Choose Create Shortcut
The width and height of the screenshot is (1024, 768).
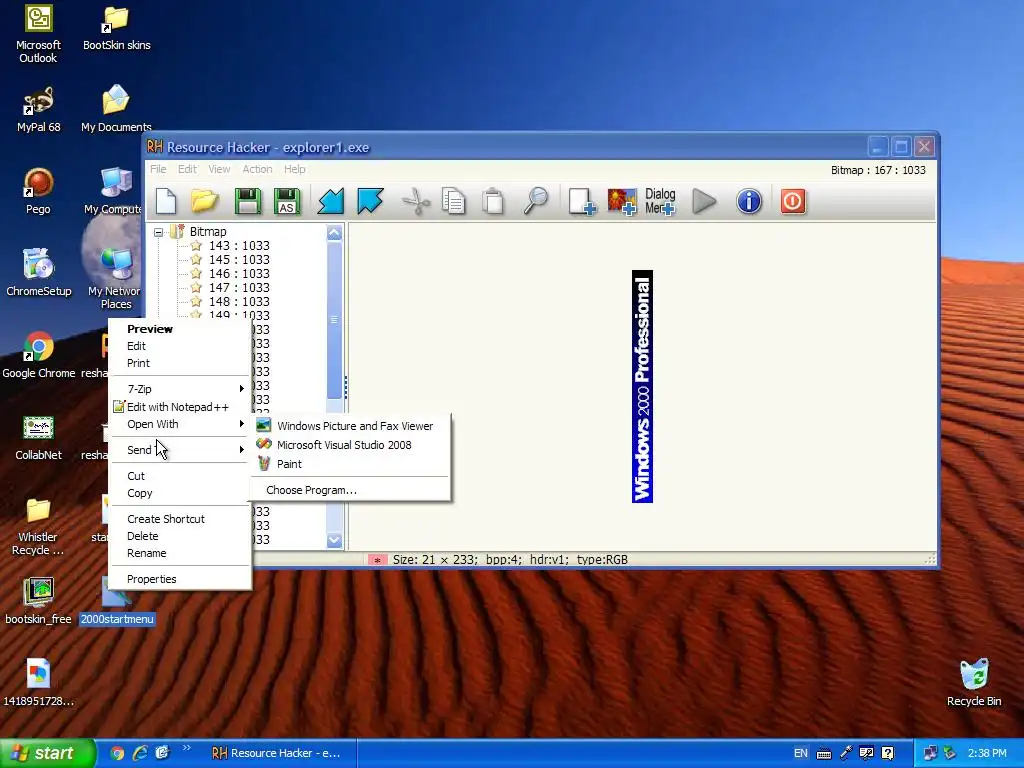180,519
